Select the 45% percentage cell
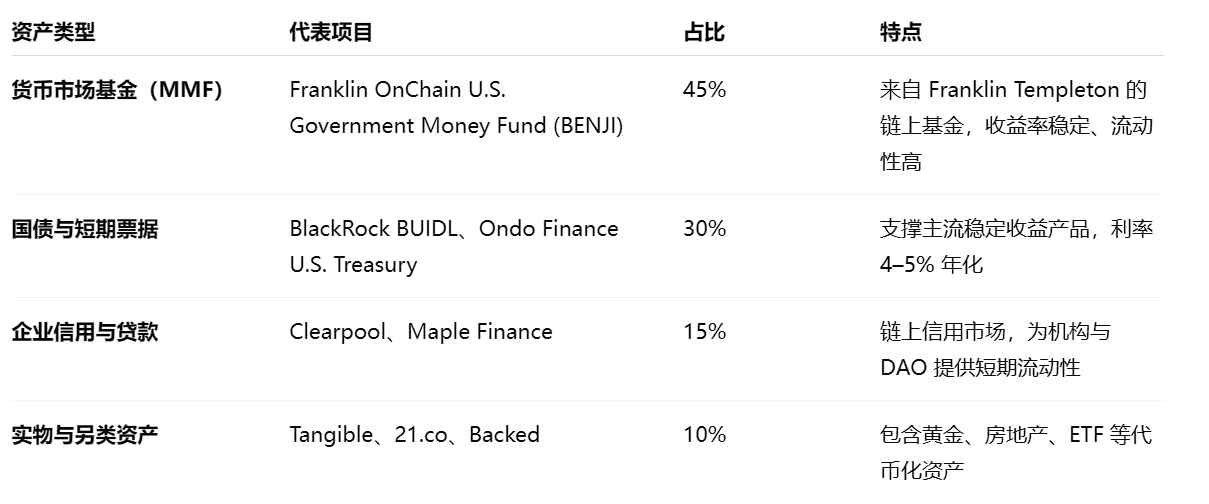 pos(704,90)
